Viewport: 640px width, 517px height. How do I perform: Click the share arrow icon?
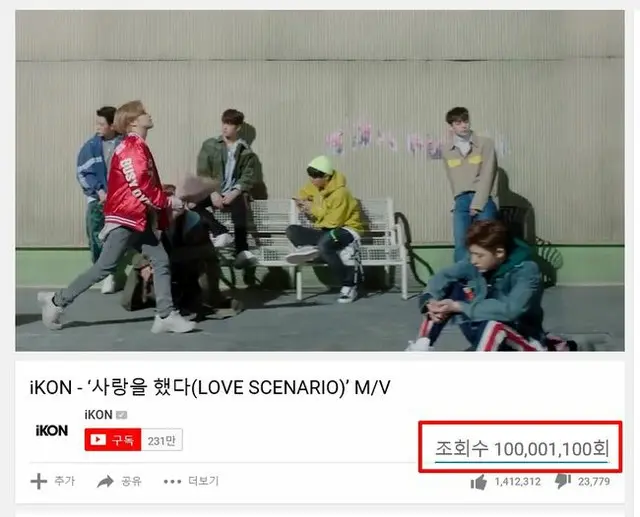coord(105,482)
